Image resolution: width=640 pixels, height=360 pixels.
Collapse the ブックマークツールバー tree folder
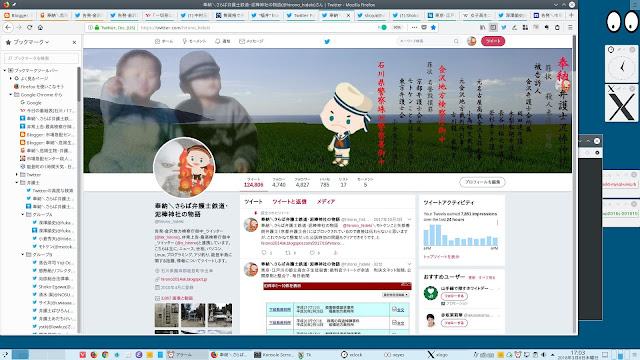[5, 70]
